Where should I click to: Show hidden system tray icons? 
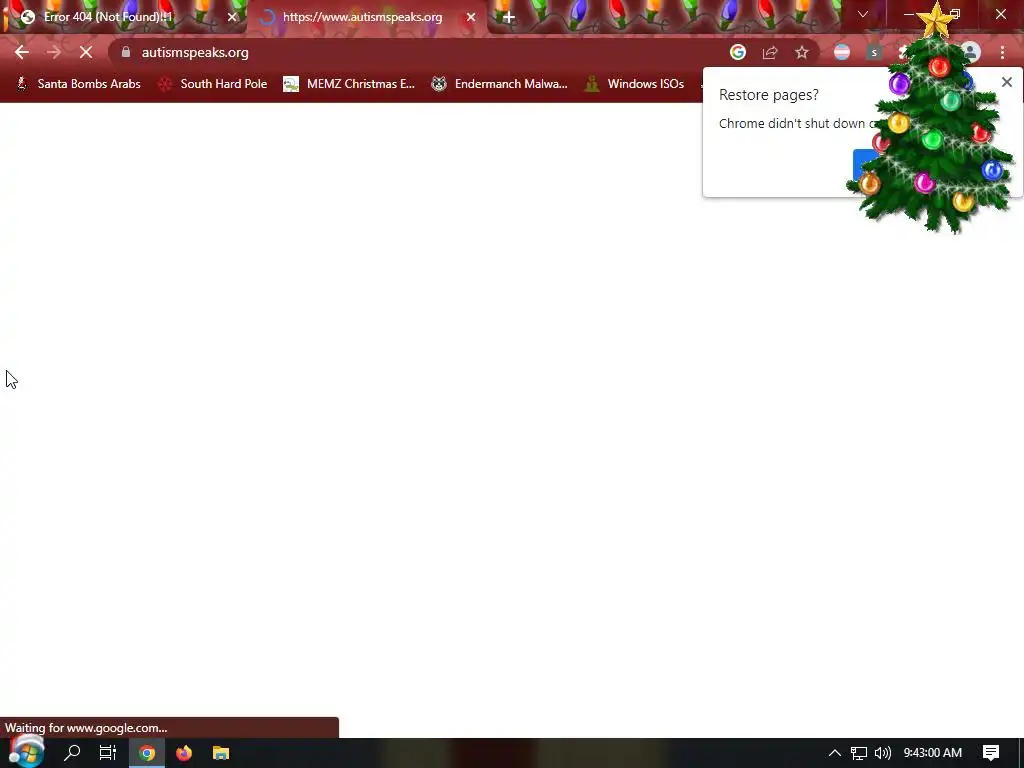(x=834, y=753)
